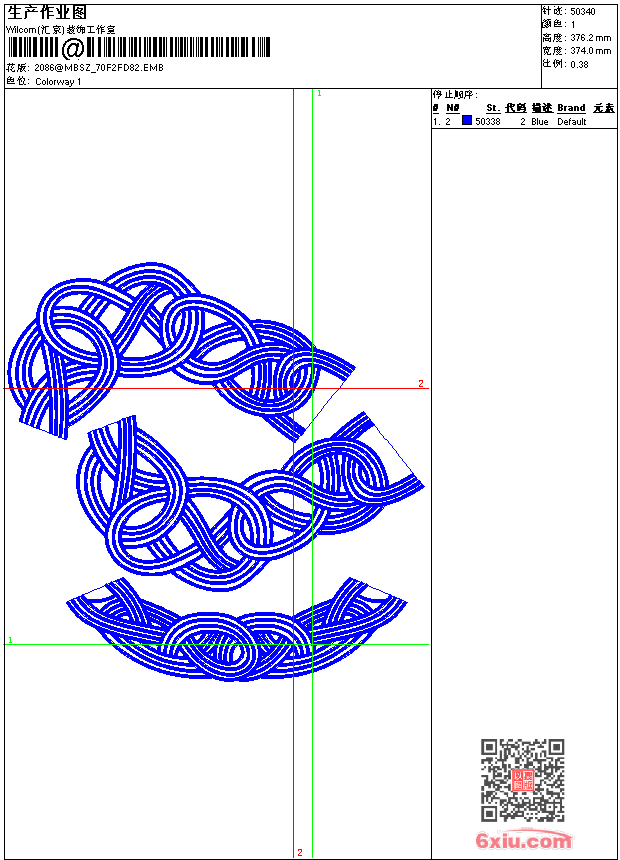
Task: Click the 2086@MBSZ_70F2FD82.EMB file name
Action: coord(99,67)
